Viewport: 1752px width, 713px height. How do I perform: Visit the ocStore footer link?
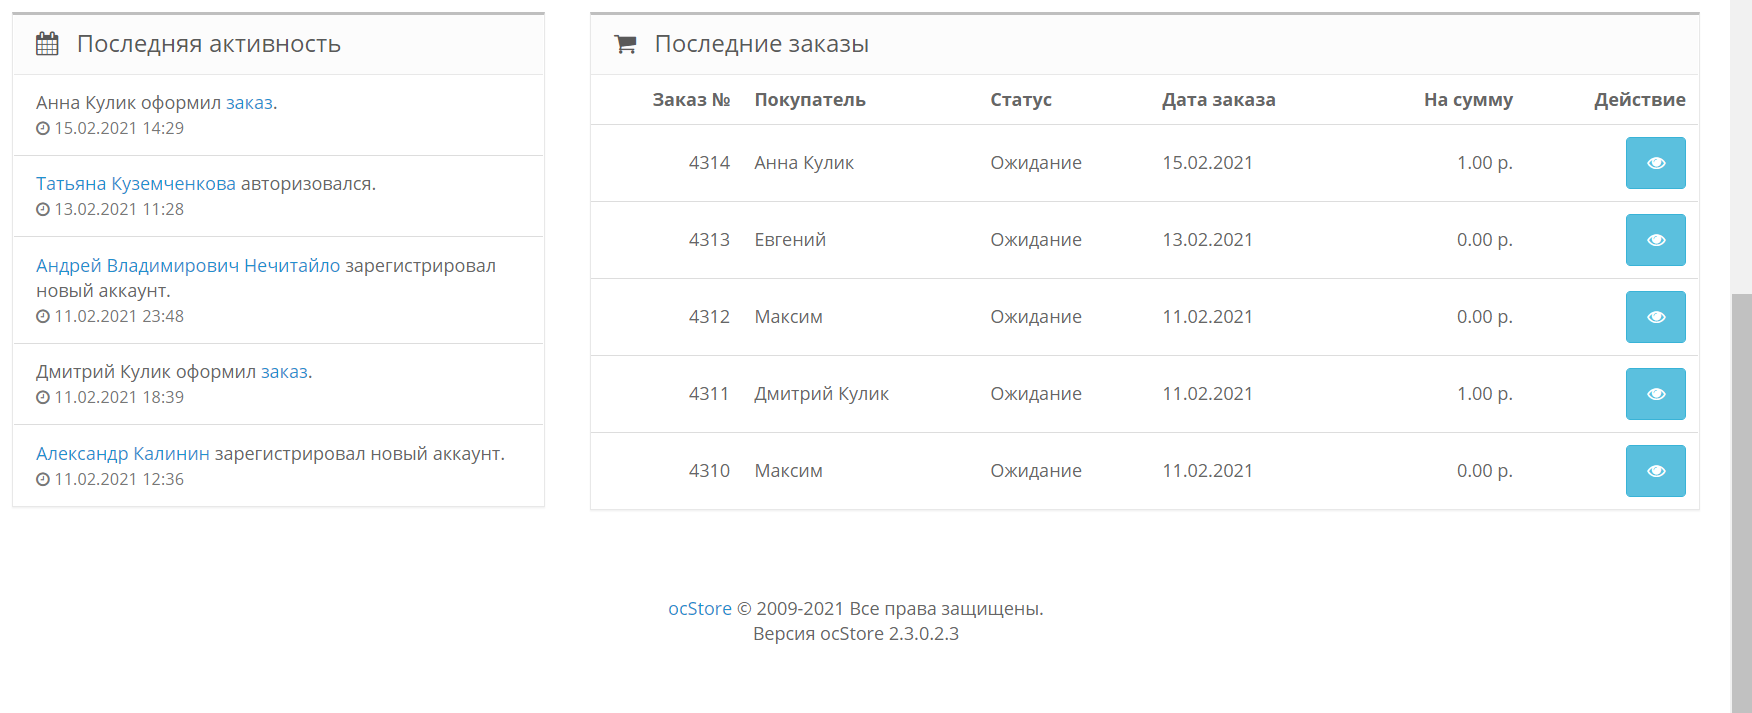[x=700, y=609]
